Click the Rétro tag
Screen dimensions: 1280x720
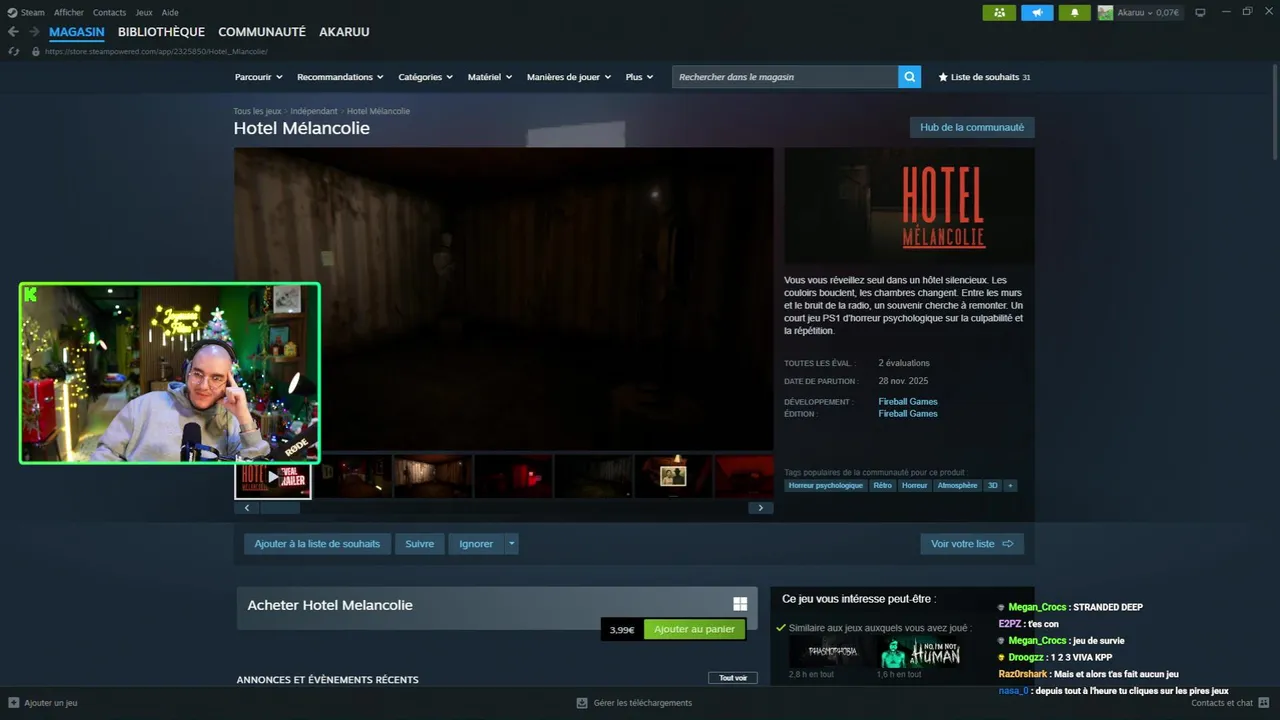882,485
